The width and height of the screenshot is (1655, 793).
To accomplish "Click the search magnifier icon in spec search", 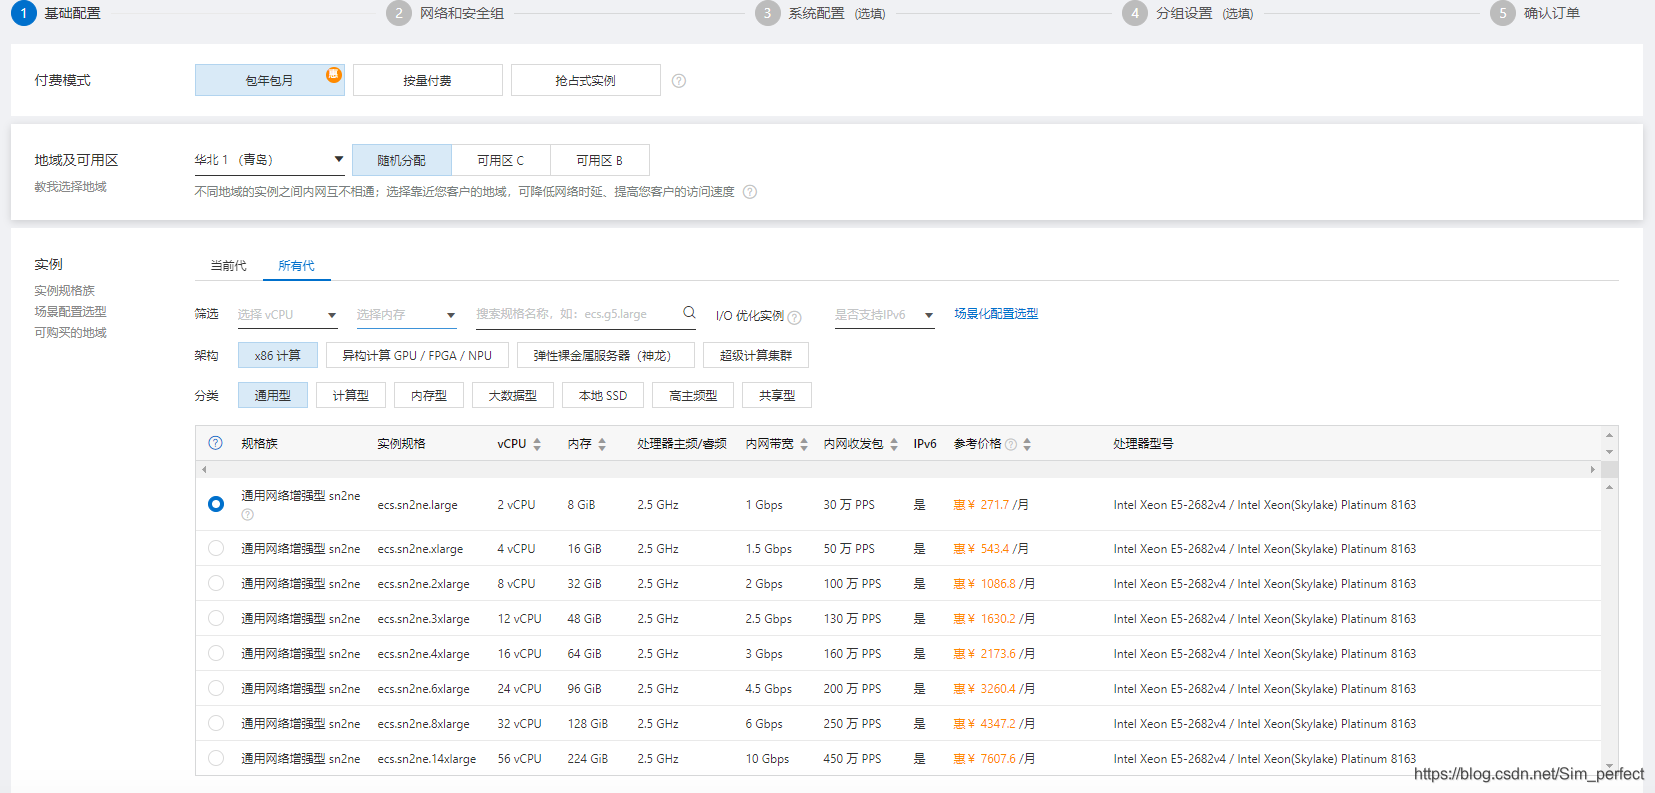I will (x=689, y=313).
